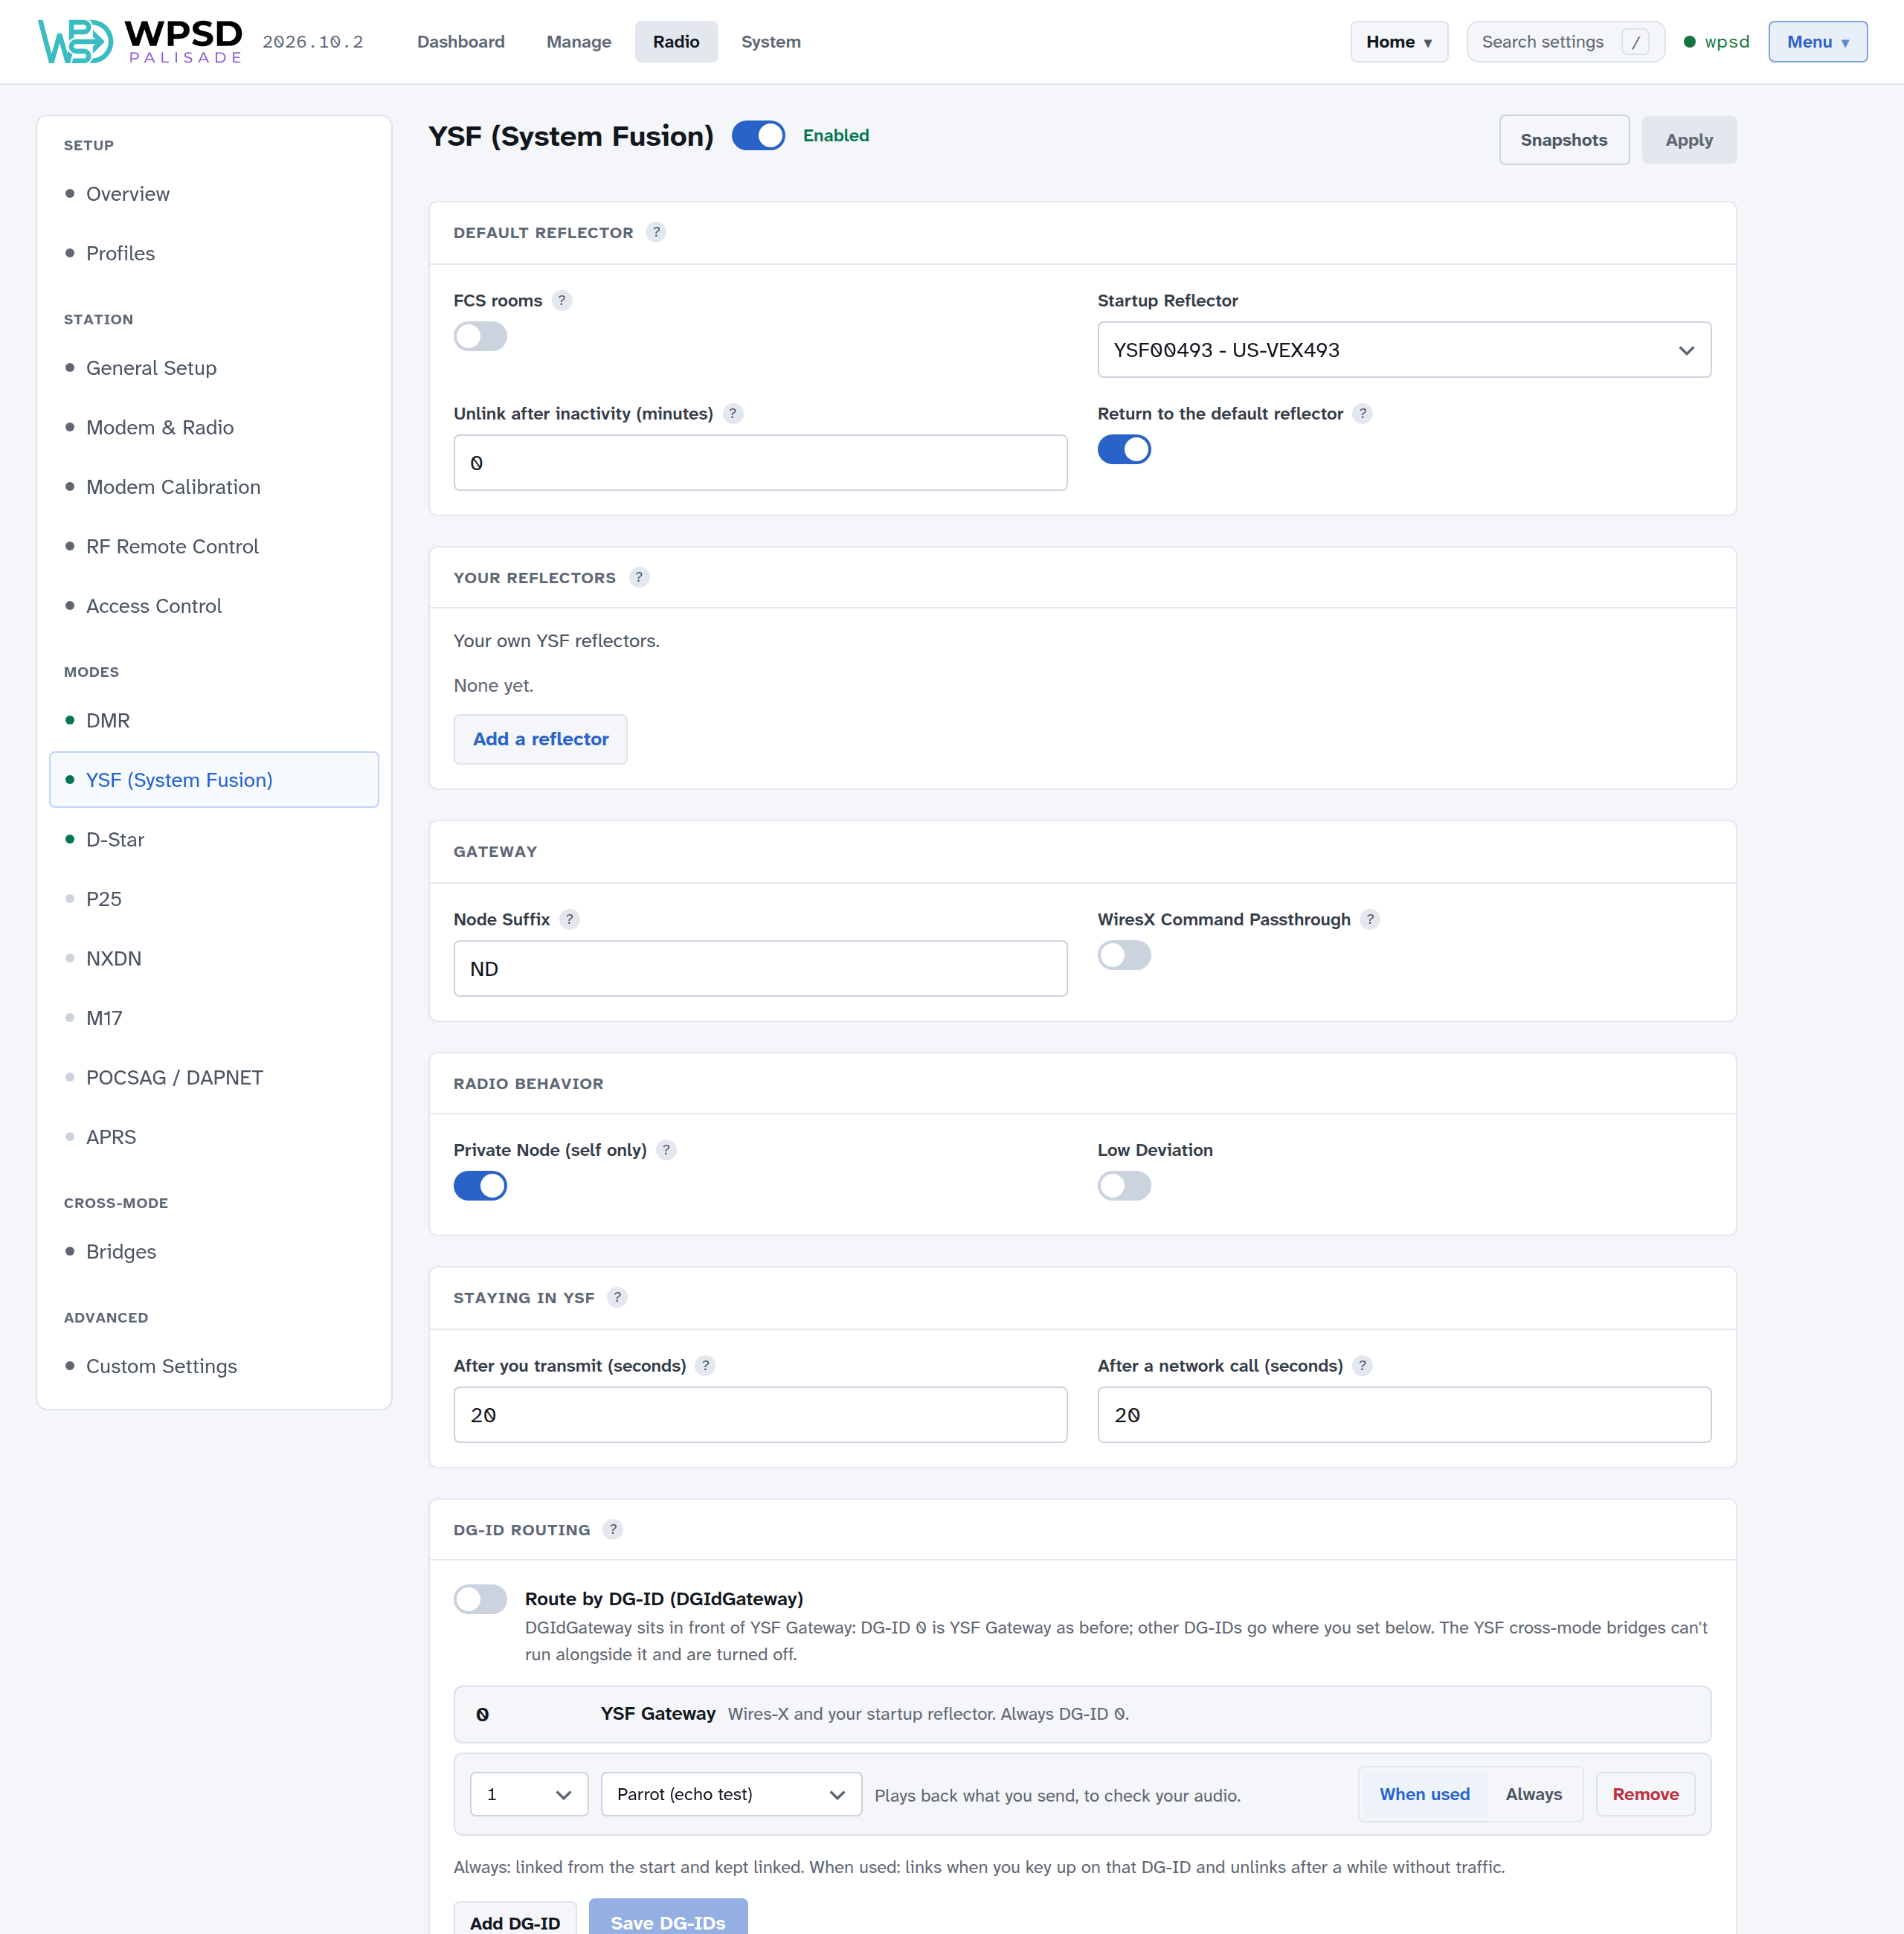Turn off Private Node toggle
Image resolution: width=1904 pixels, height=1934 pixels.
click(x=480, y=1186)
